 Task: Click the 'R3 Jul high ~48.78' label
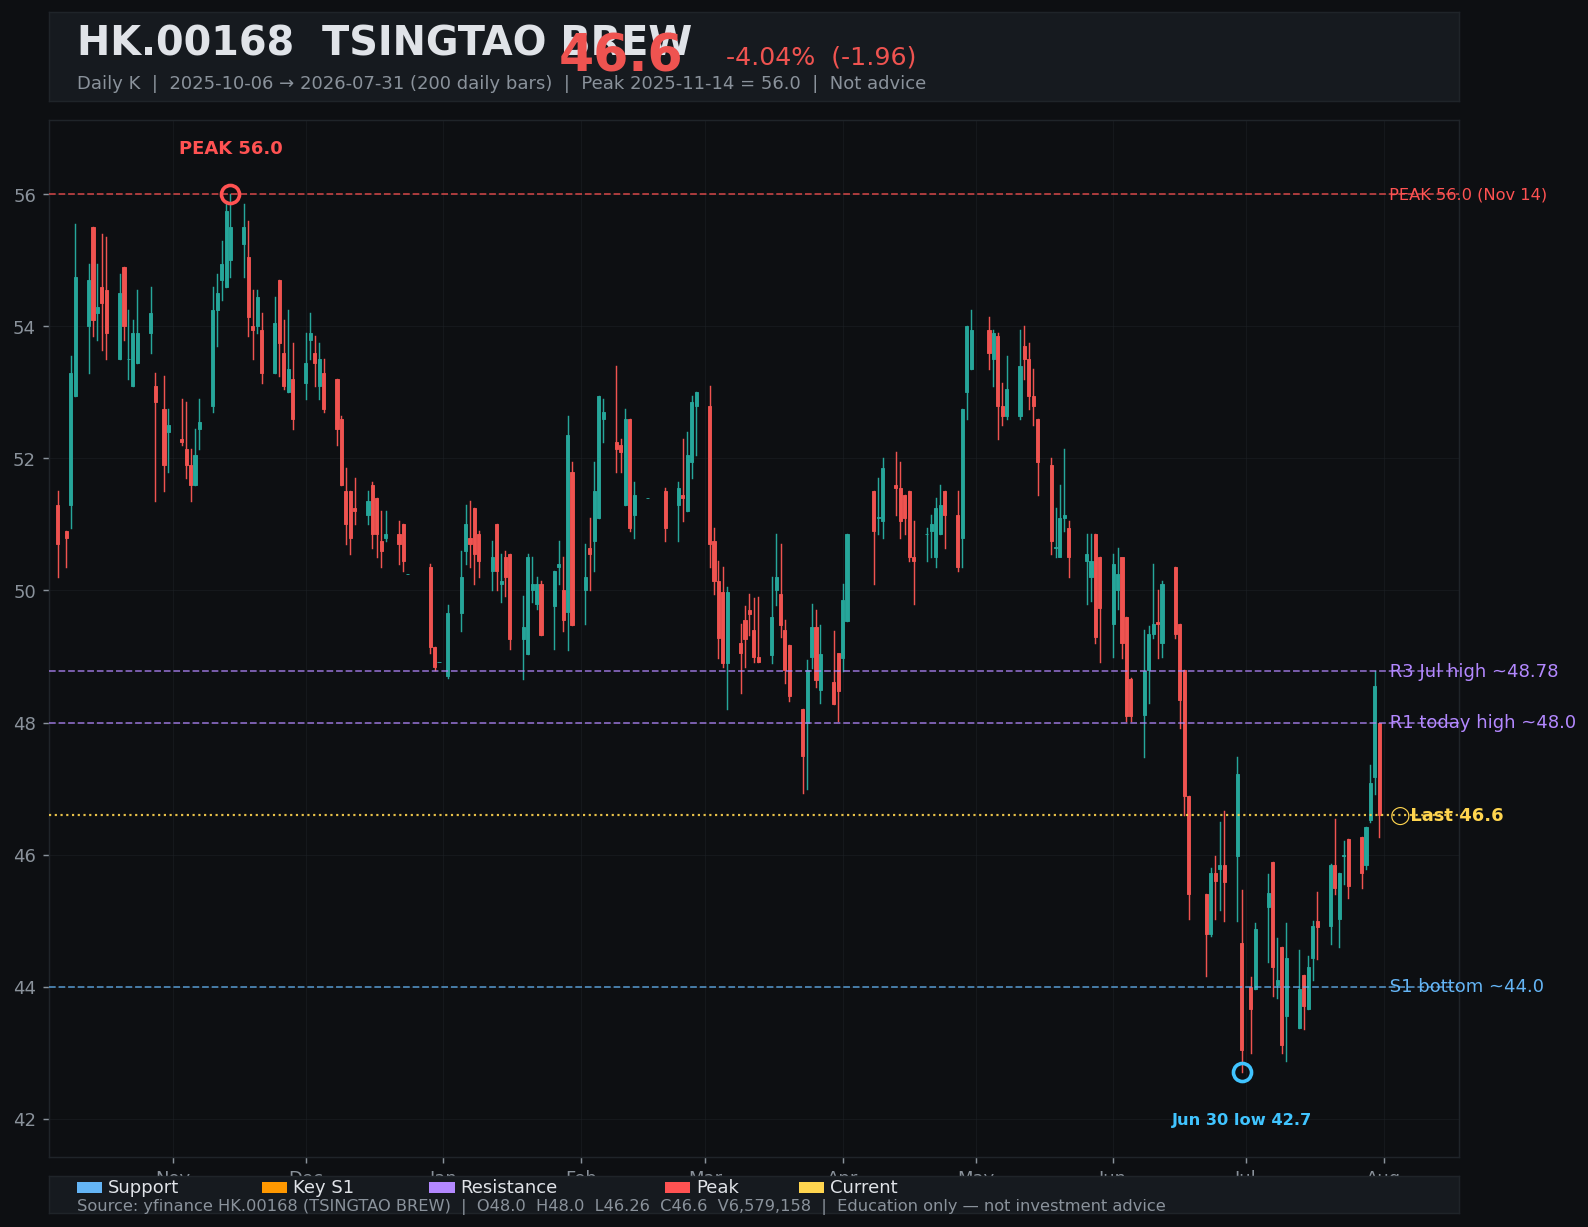coord(1474,671)
